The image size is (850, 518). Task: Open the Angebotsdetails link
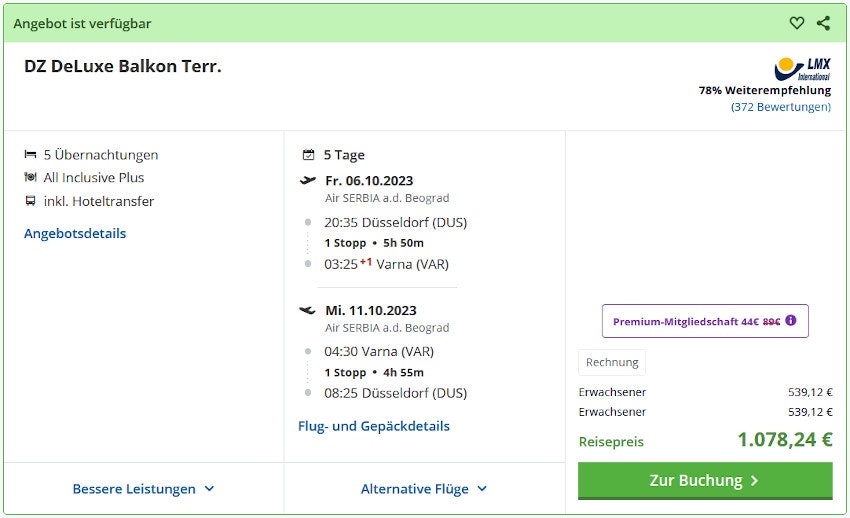tap(75, 233)
